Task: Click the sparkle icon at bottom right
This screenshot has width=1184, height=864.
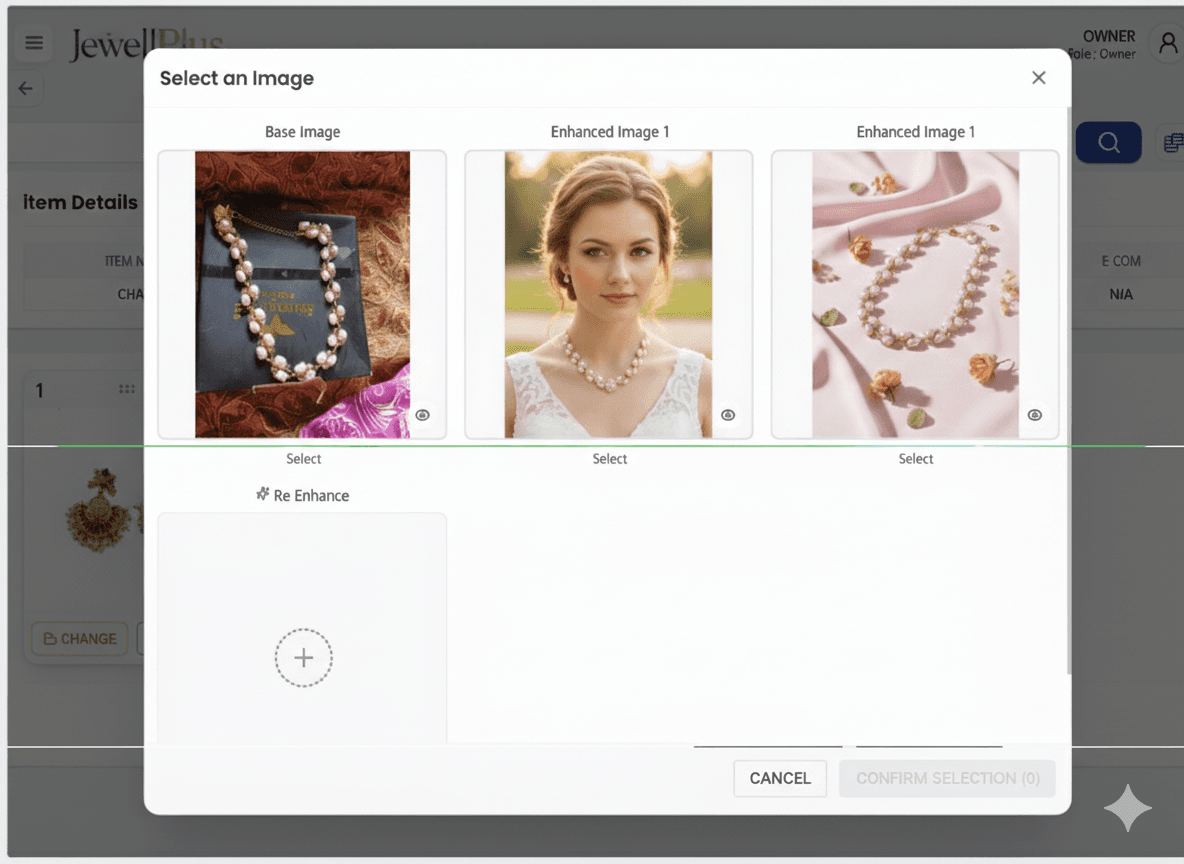Action: pyautogui.click(x=1128, y=808)
